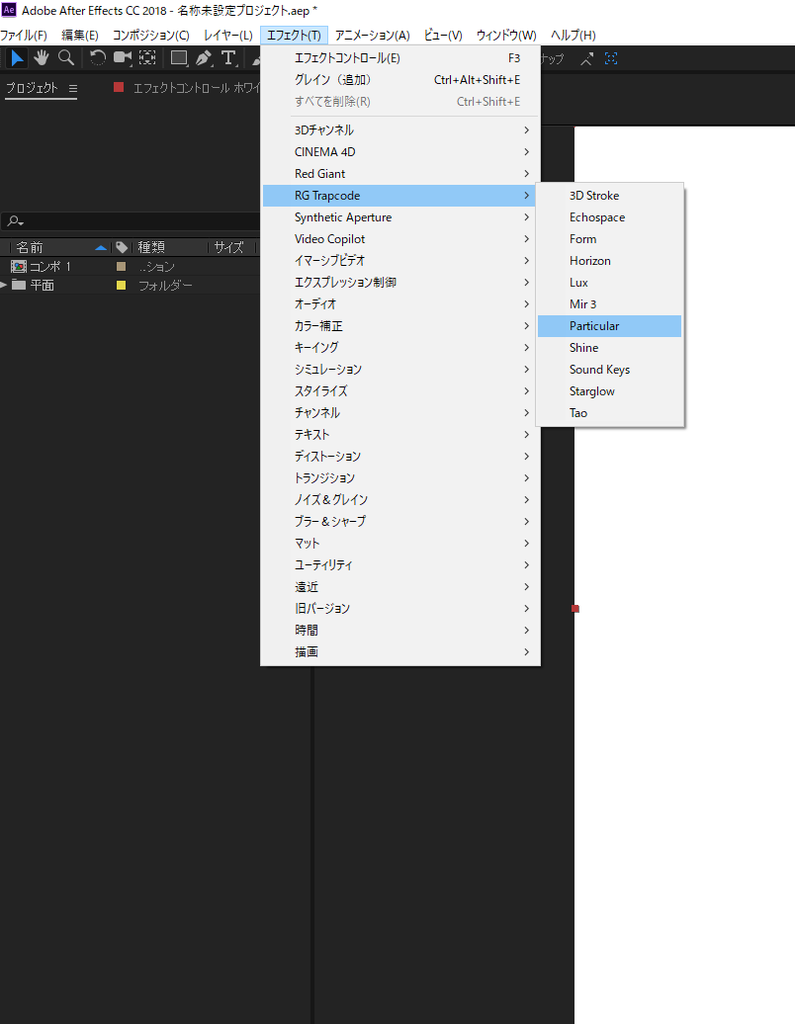Select the Pen tool
This screenshot has width=795, height=1024.
click(x=204, y=58)
